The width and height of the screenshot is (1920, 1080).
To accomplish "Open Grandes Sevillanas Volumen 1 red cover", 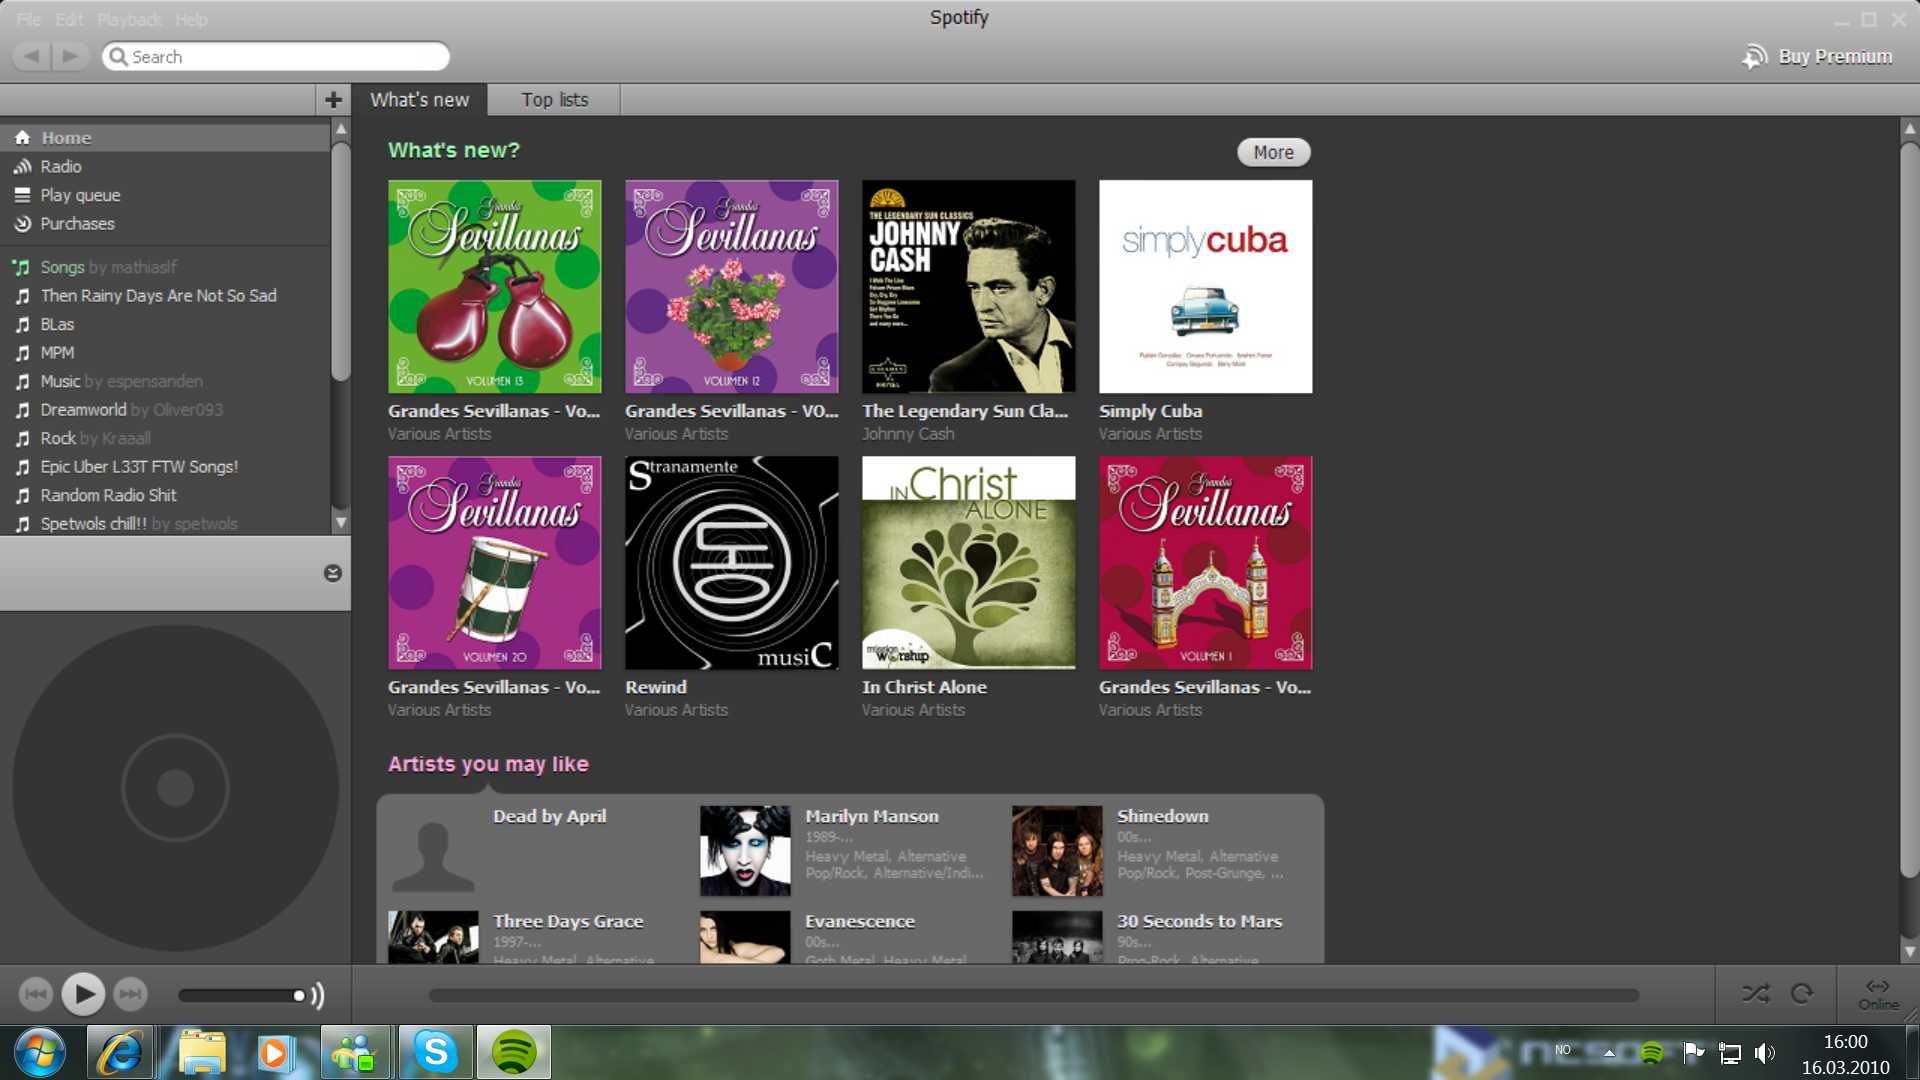I will point(1206,563).
